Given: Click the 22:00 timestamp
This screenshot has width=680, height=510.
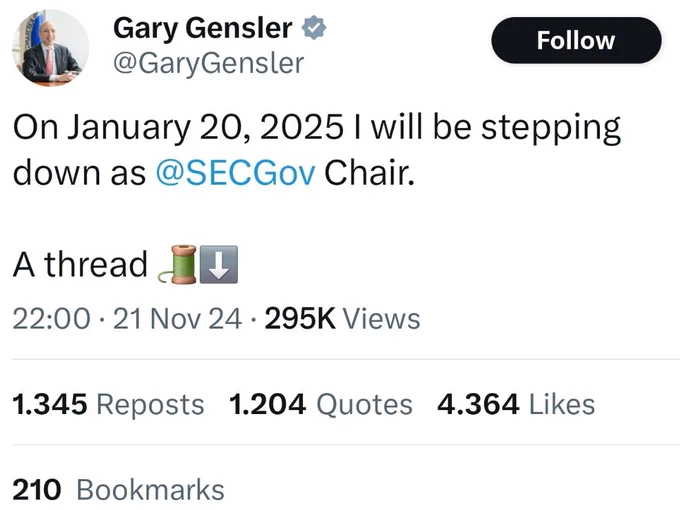Looking at the screenshot, I should pos(52,319).
